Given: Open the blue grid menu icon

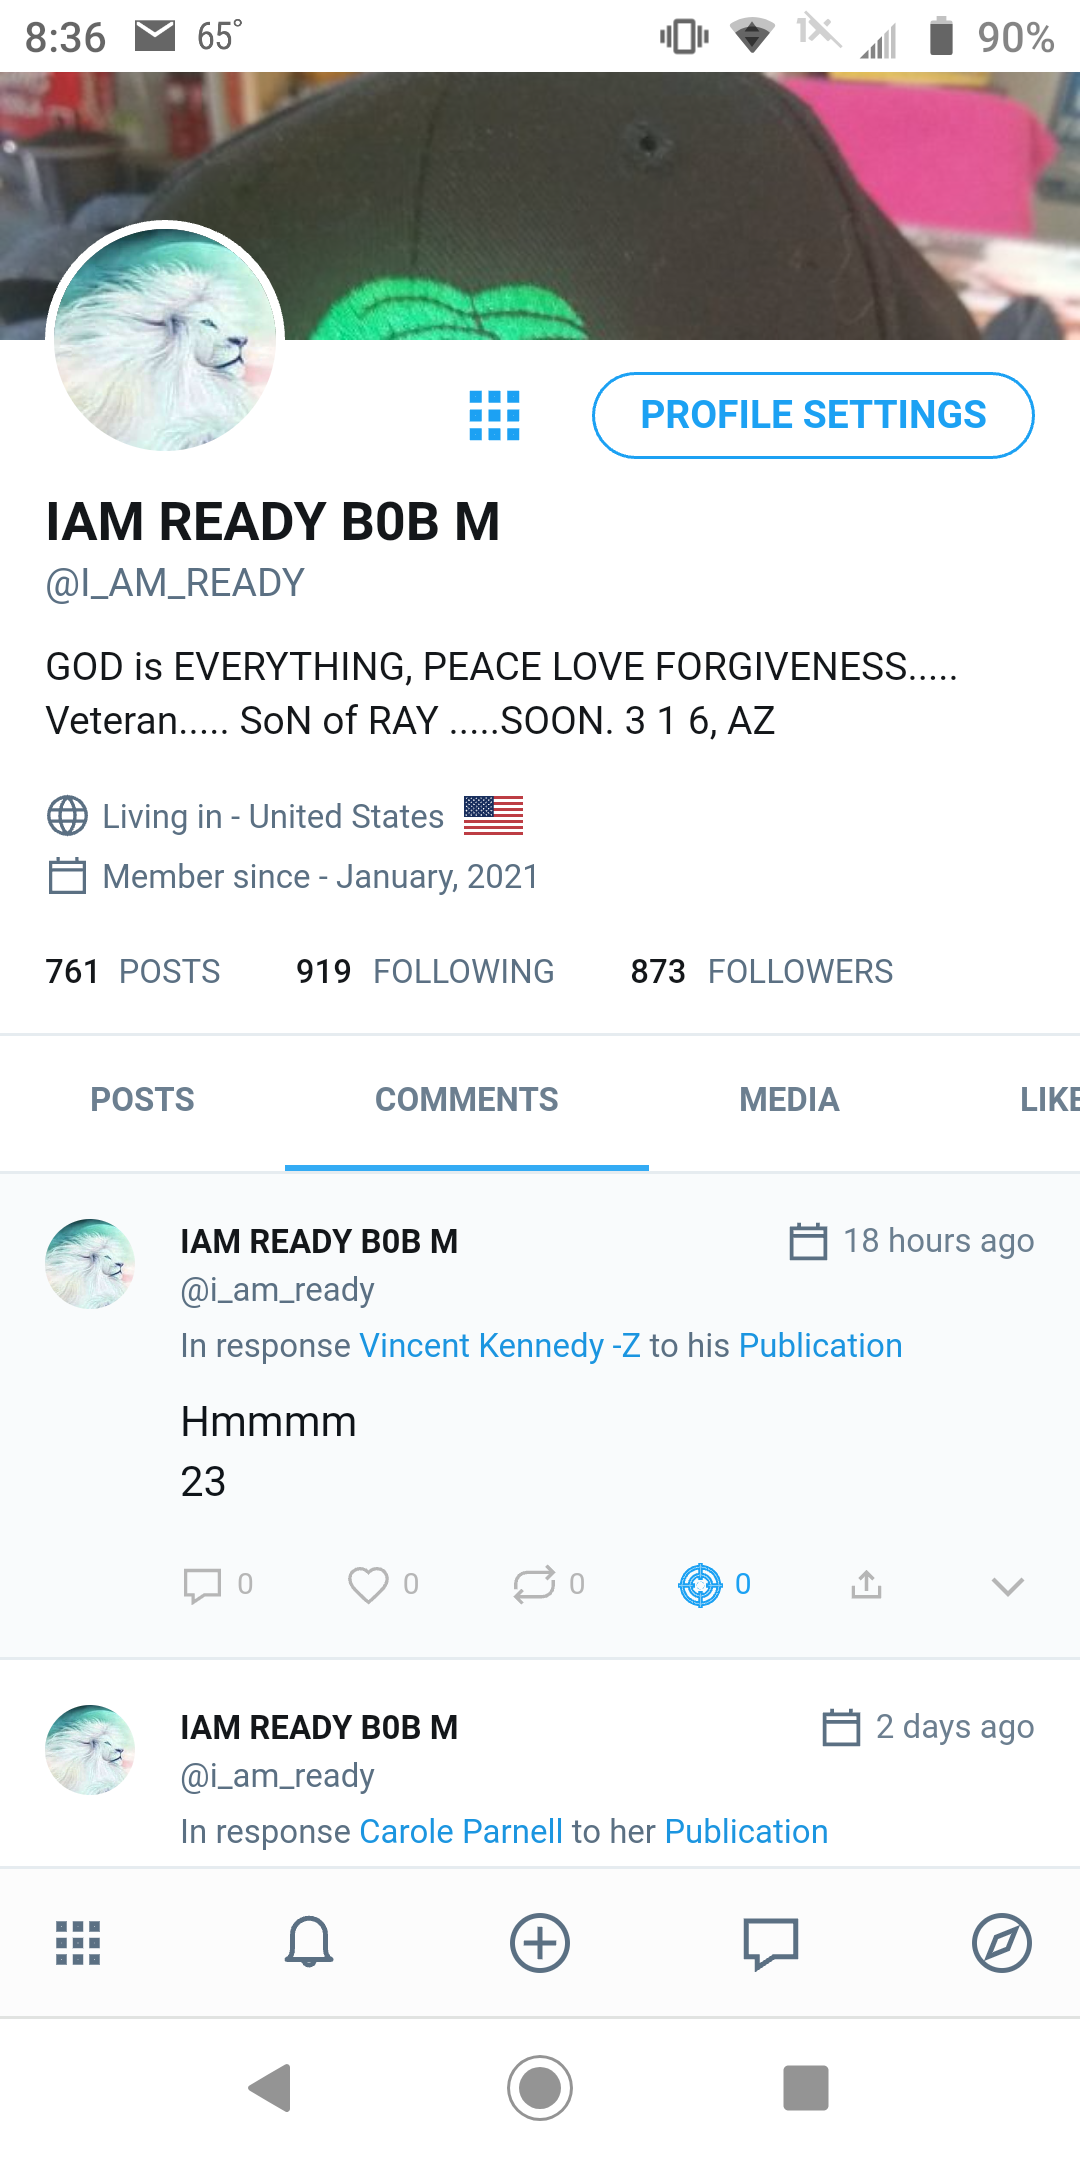Looking at the screenshot, I should pyautogui.click(x=495, y=415).
